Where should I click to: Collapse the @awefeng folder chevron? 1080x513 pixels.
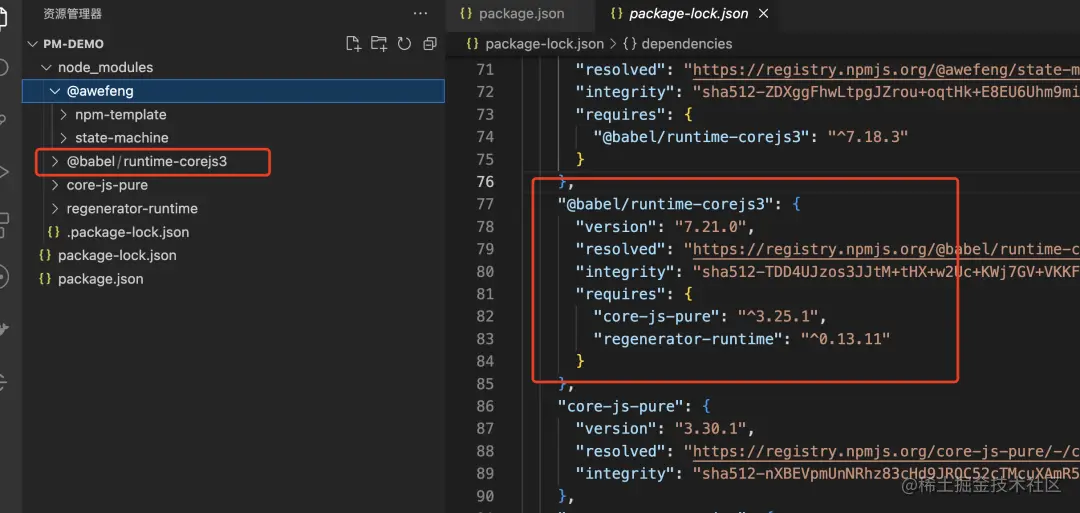pyautogui.click(x=55, y=91)
